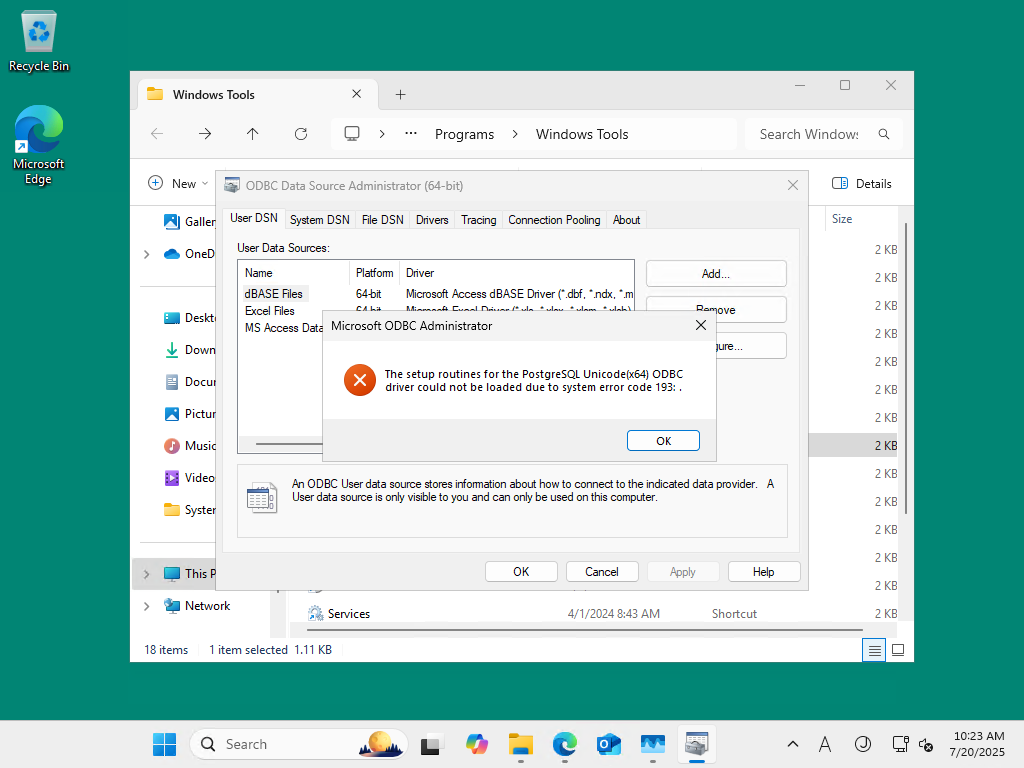Add a new explorer tab
The image size is (1024, 768).
[400, 95]
